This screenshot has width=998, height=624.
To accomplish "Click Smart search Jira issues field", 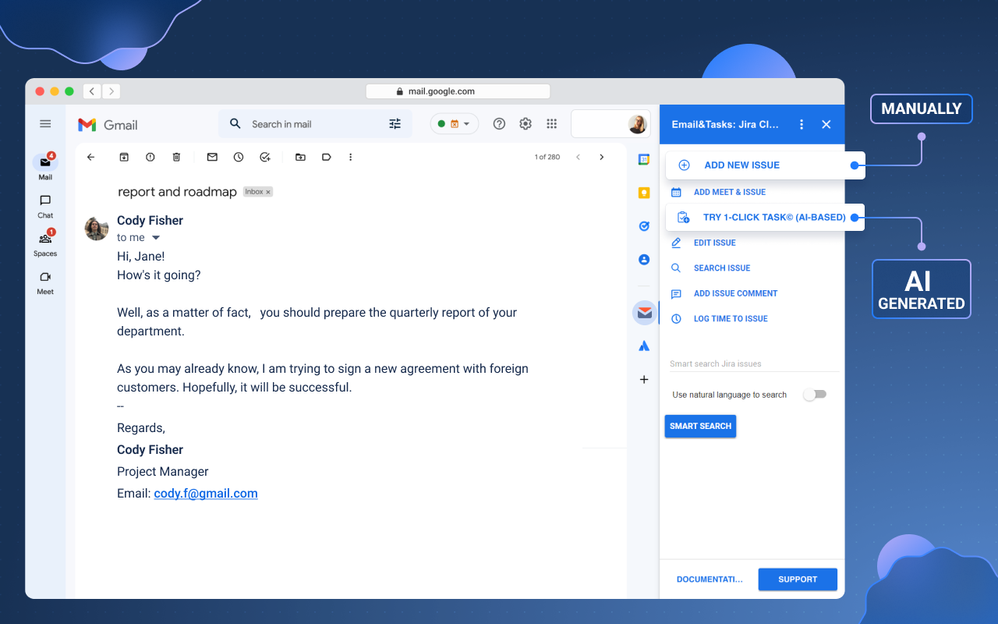I will coord(754,364).
